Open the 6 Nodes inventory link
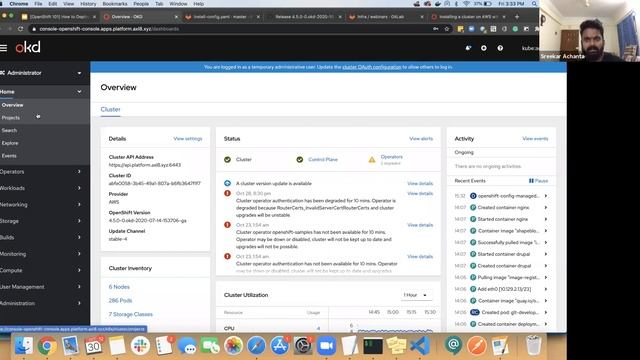The width and height of the screenshot is (640, 360). point(119,287)
